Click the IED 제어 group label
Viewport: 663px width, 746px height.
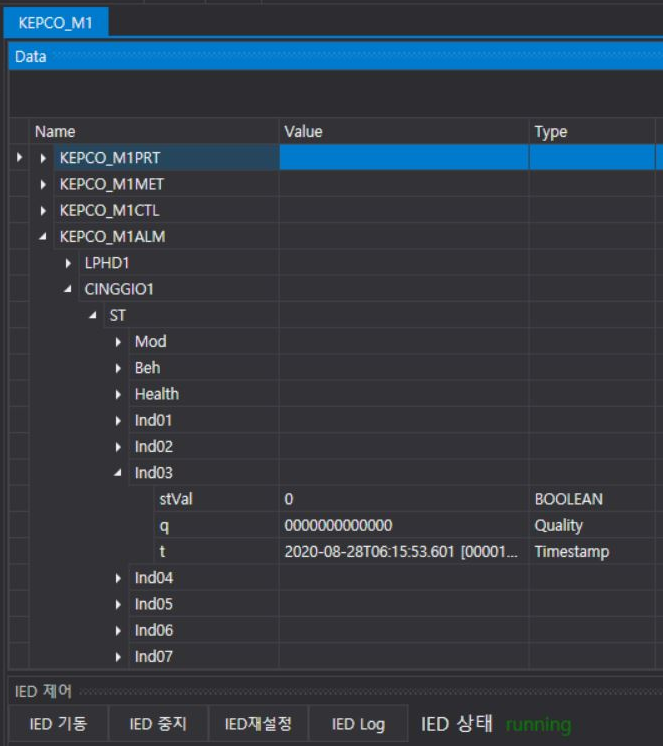click(43, 691)
